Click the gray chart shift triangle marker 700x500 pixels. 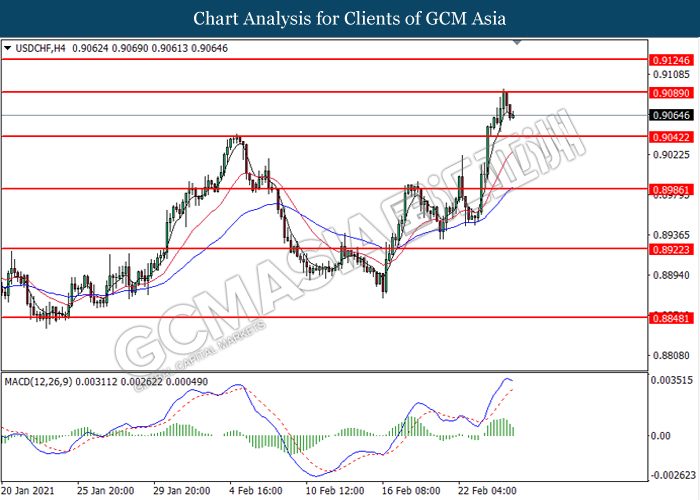517,43
